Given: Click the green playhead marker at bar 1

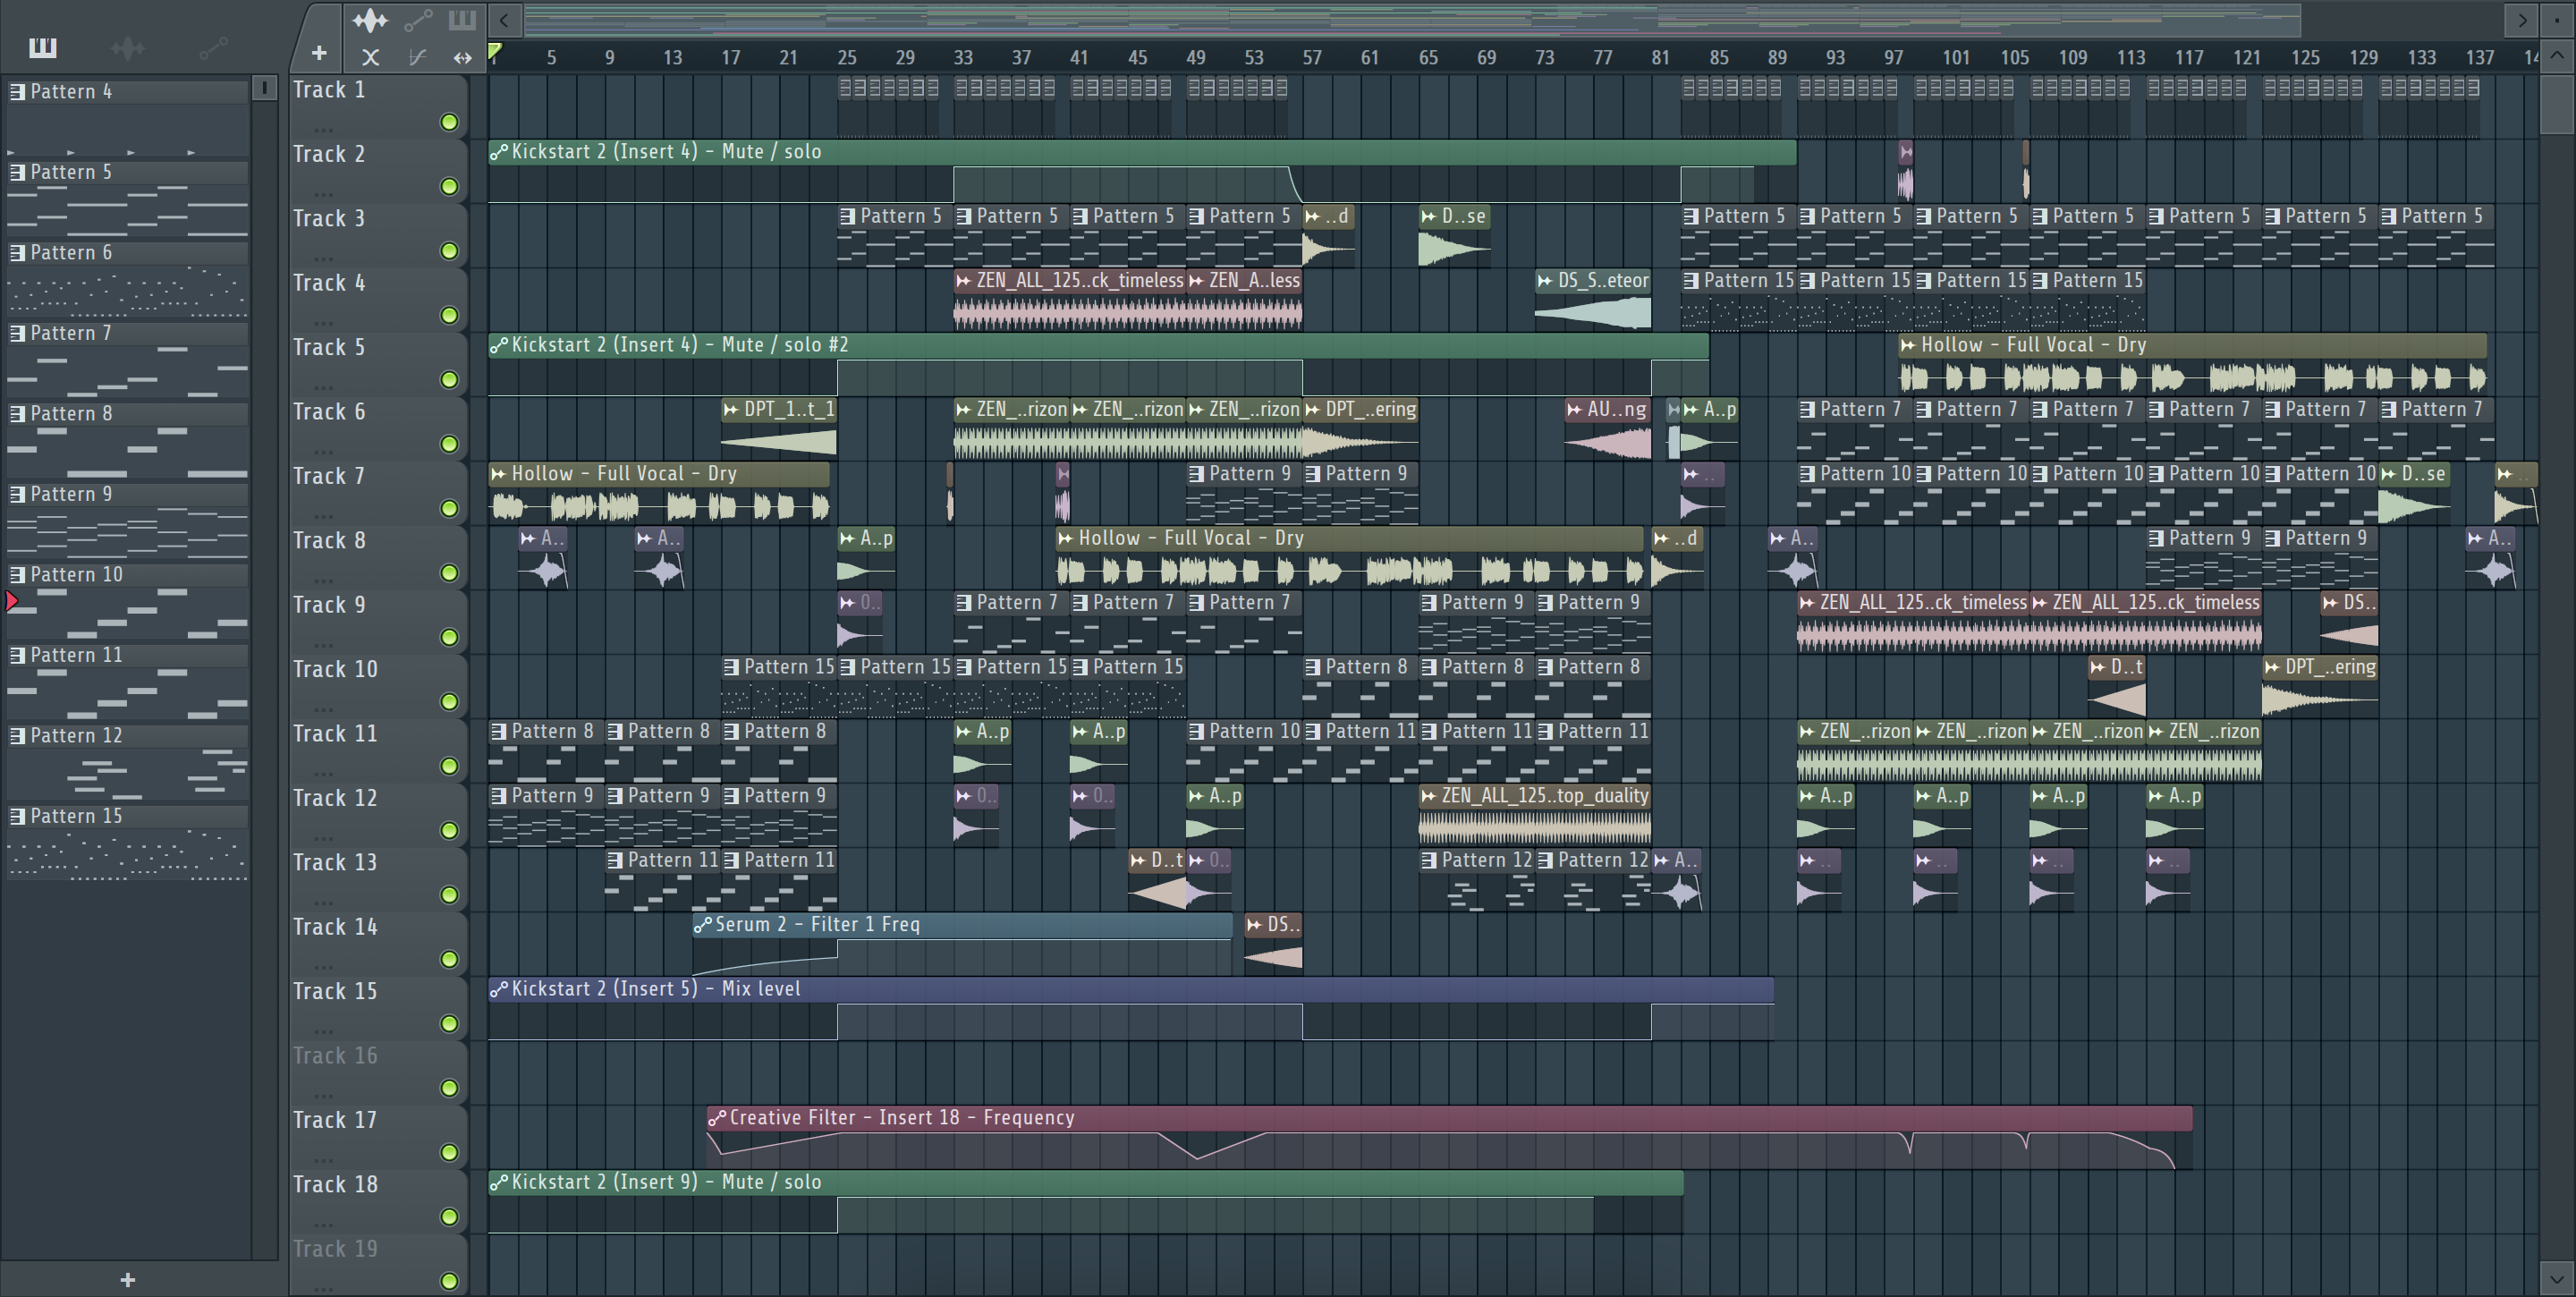Looking at the screenshot, I should pyautogui.click(x=494, y=52).
